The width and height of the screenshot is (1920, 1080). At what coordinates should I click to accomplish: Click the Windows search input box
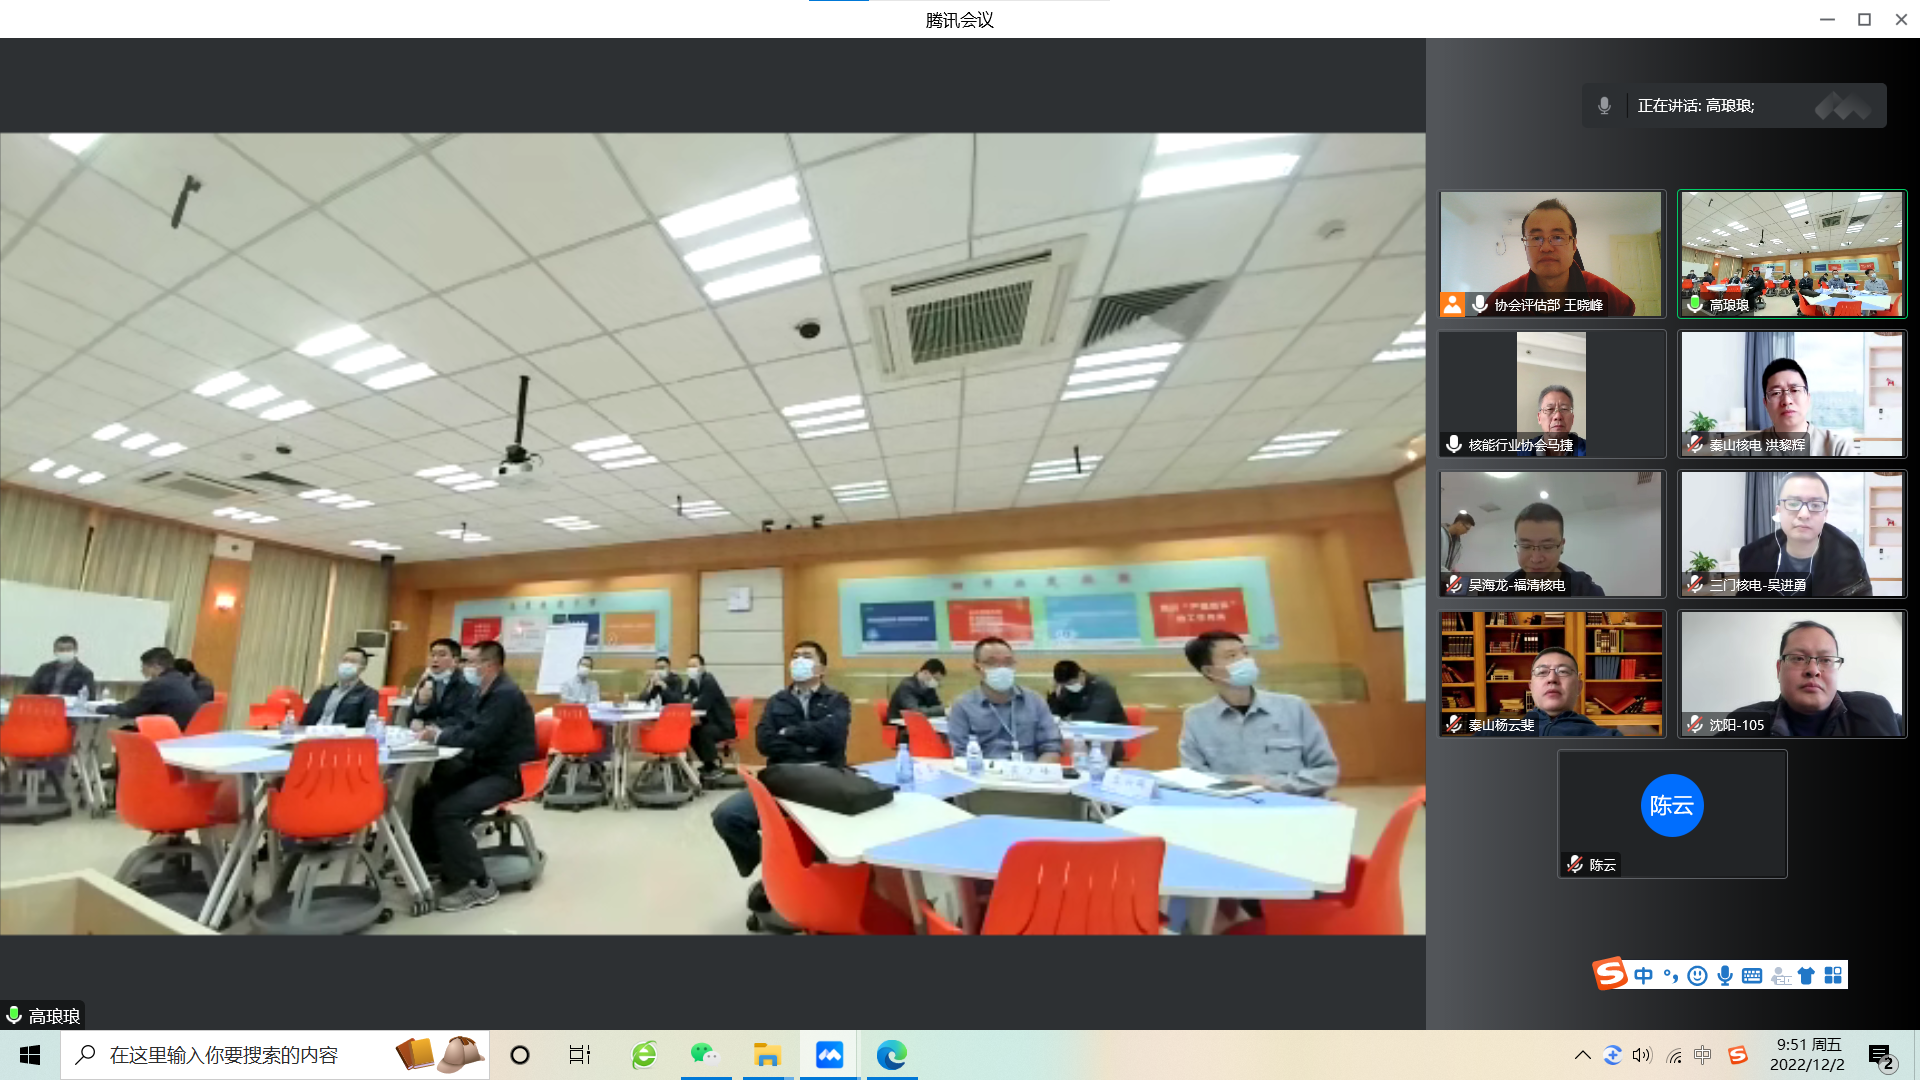[224, 1055]
